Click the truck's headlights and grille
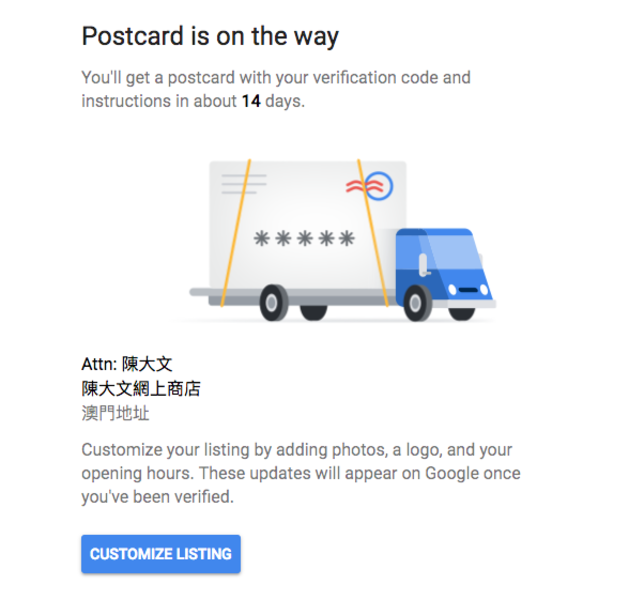Image resolution: width=629 pixels, height=600 pixels. pyautogui.click(x=468, y=290)
